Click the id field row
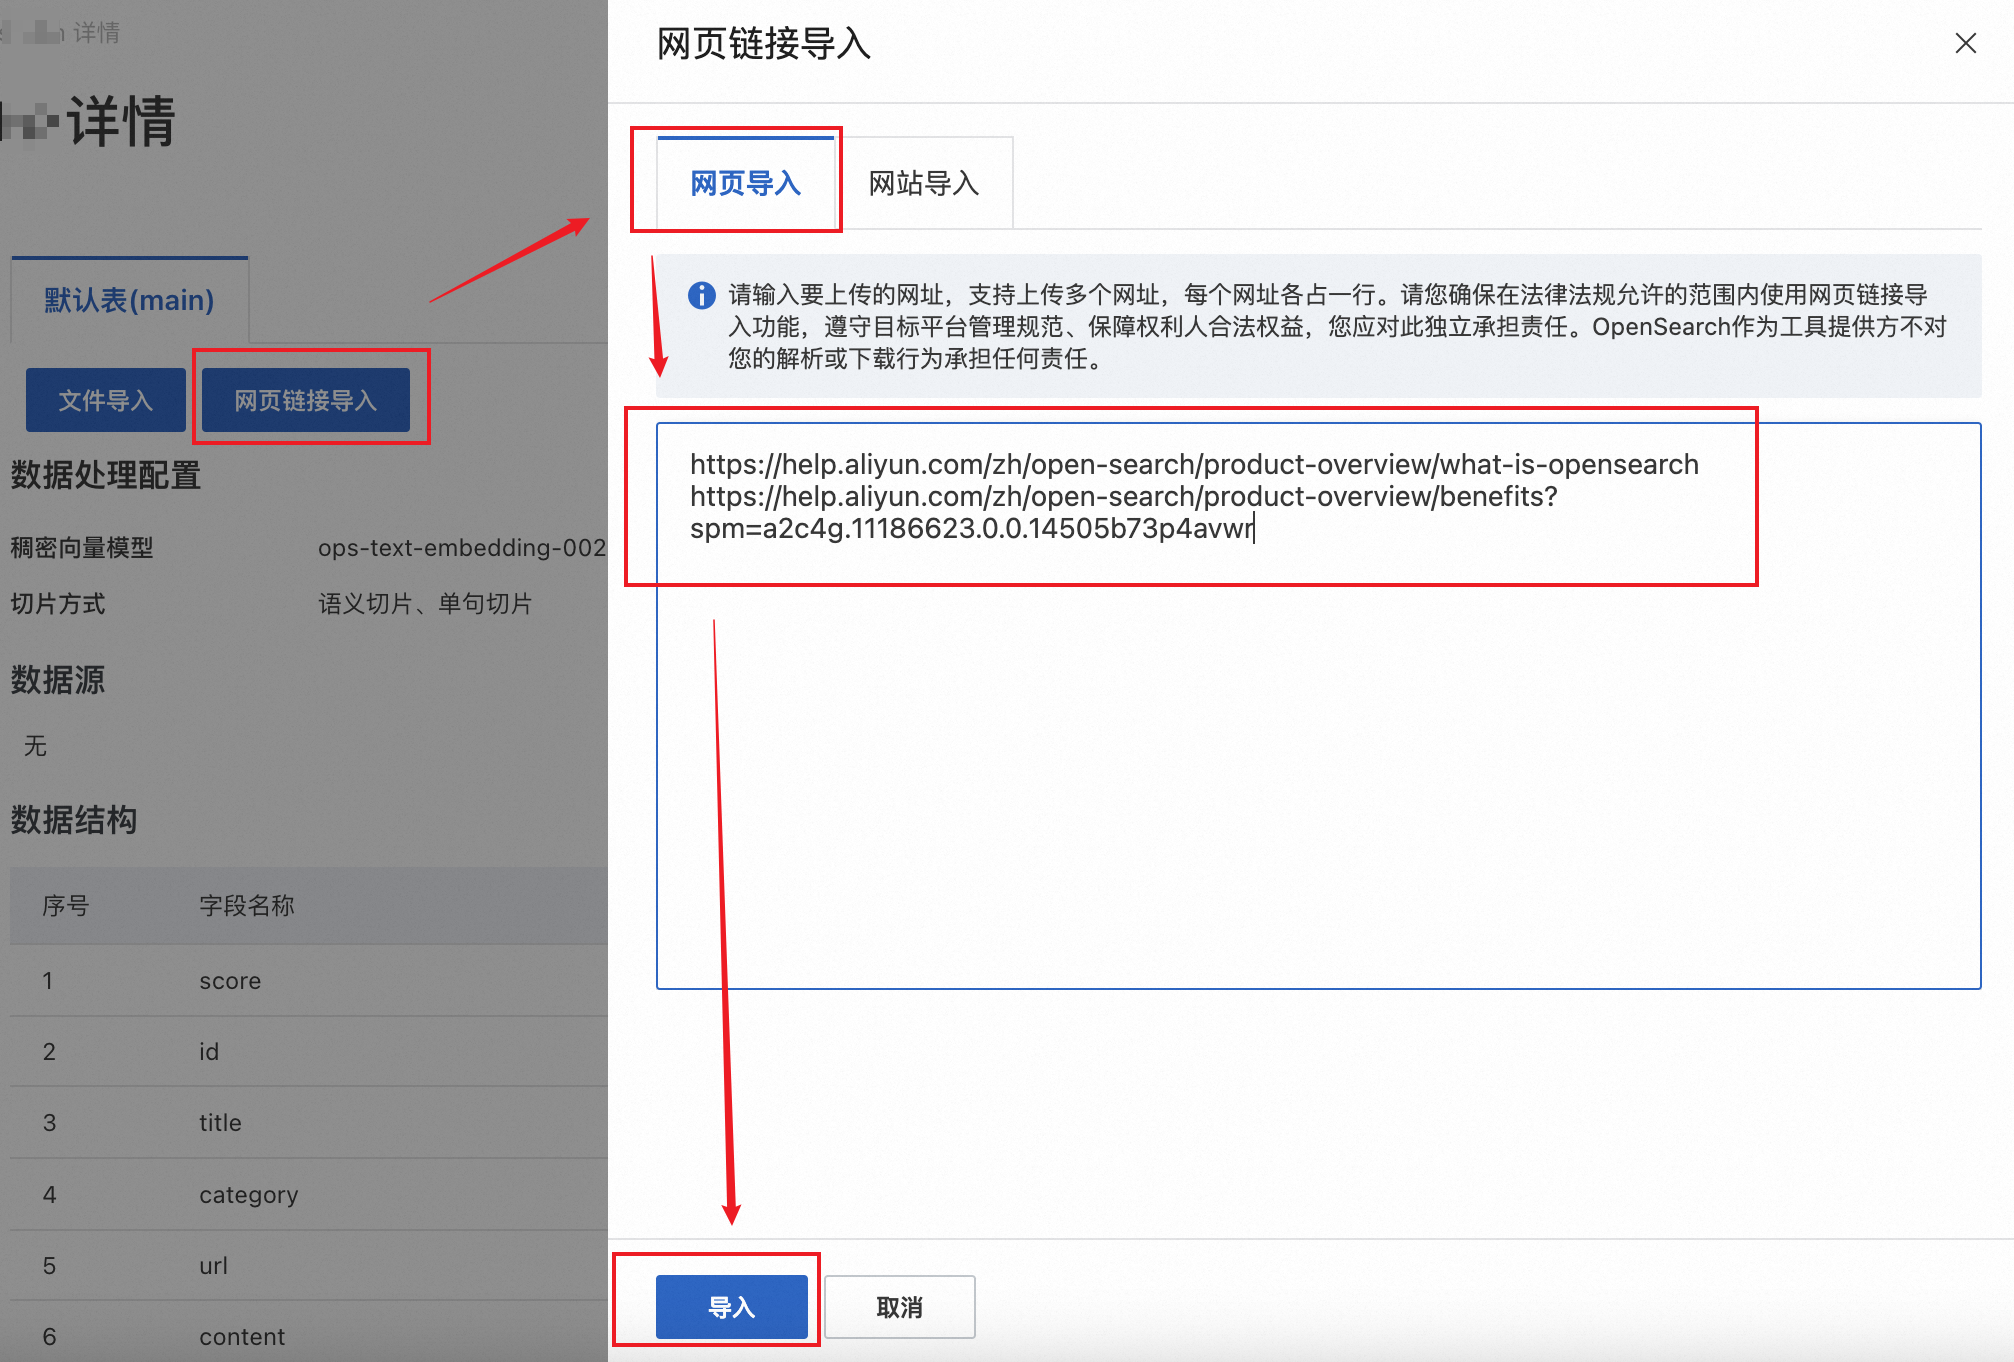 pos(309,1052)
